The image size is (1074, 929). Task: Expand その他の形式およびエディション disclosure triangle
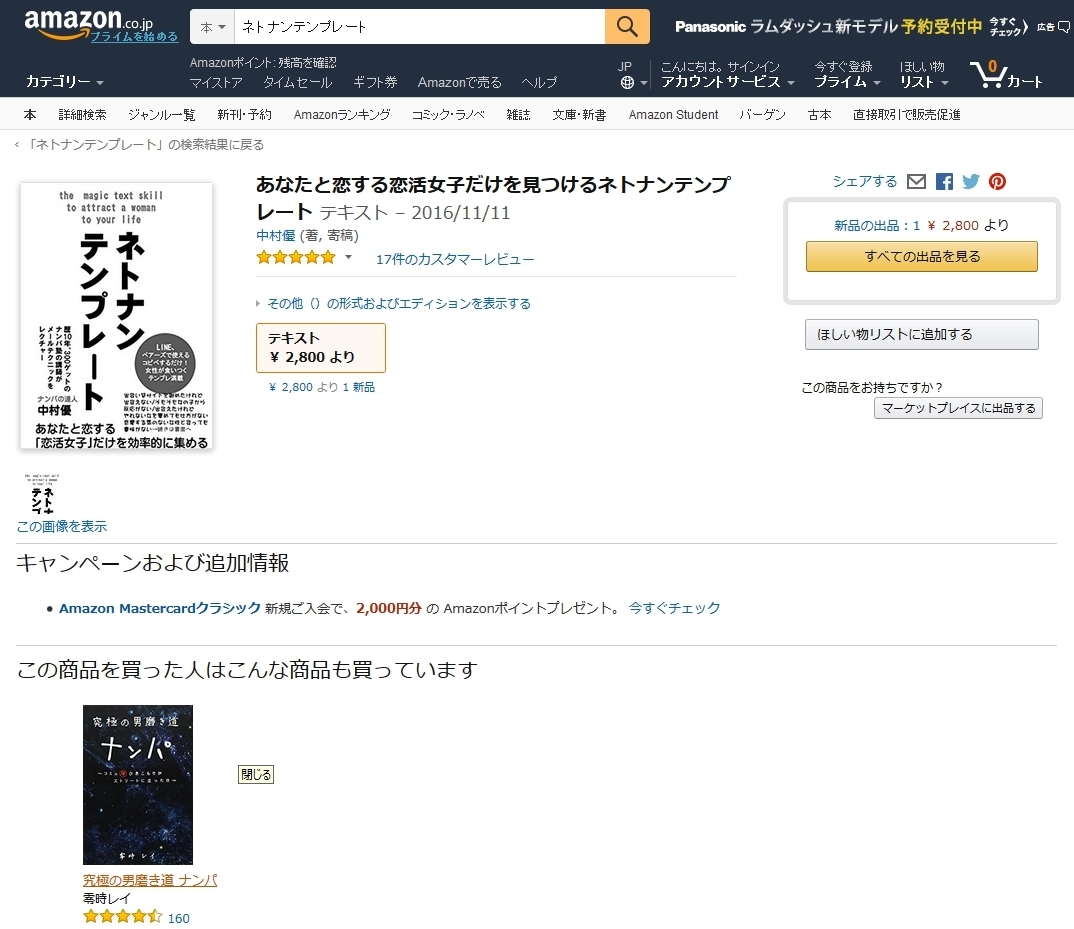[258, 304]
